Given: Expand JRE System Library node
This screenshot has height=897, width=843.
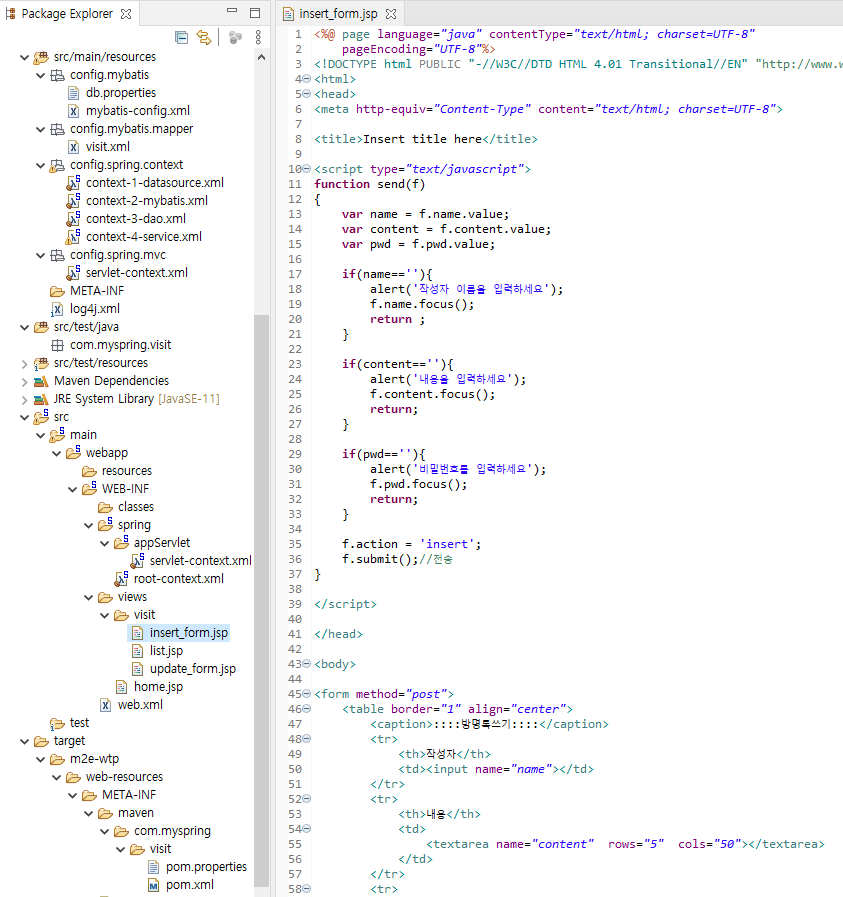Looking at the screenshot, I should pos(25,399).
